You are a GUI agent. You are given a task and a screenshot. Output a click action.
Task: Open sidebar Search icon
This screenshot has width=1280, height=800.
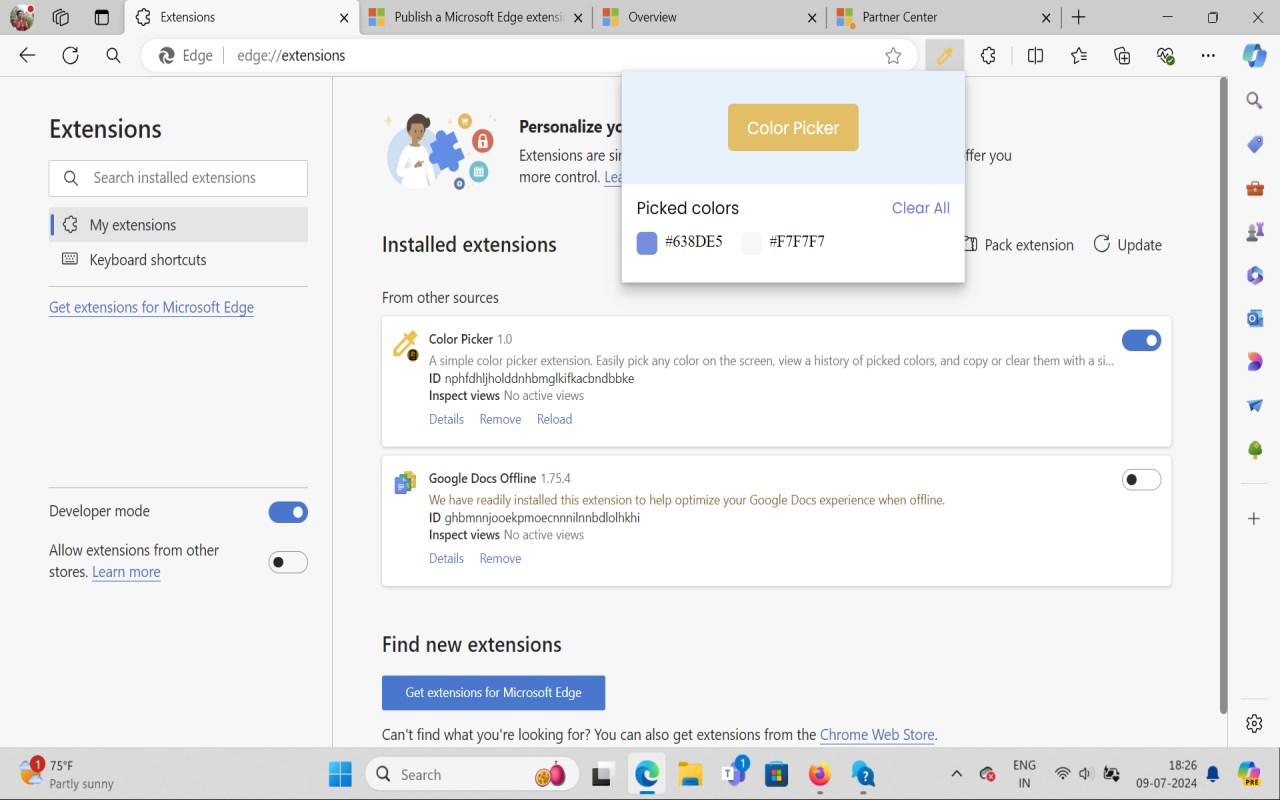[x=1254, y=100]
